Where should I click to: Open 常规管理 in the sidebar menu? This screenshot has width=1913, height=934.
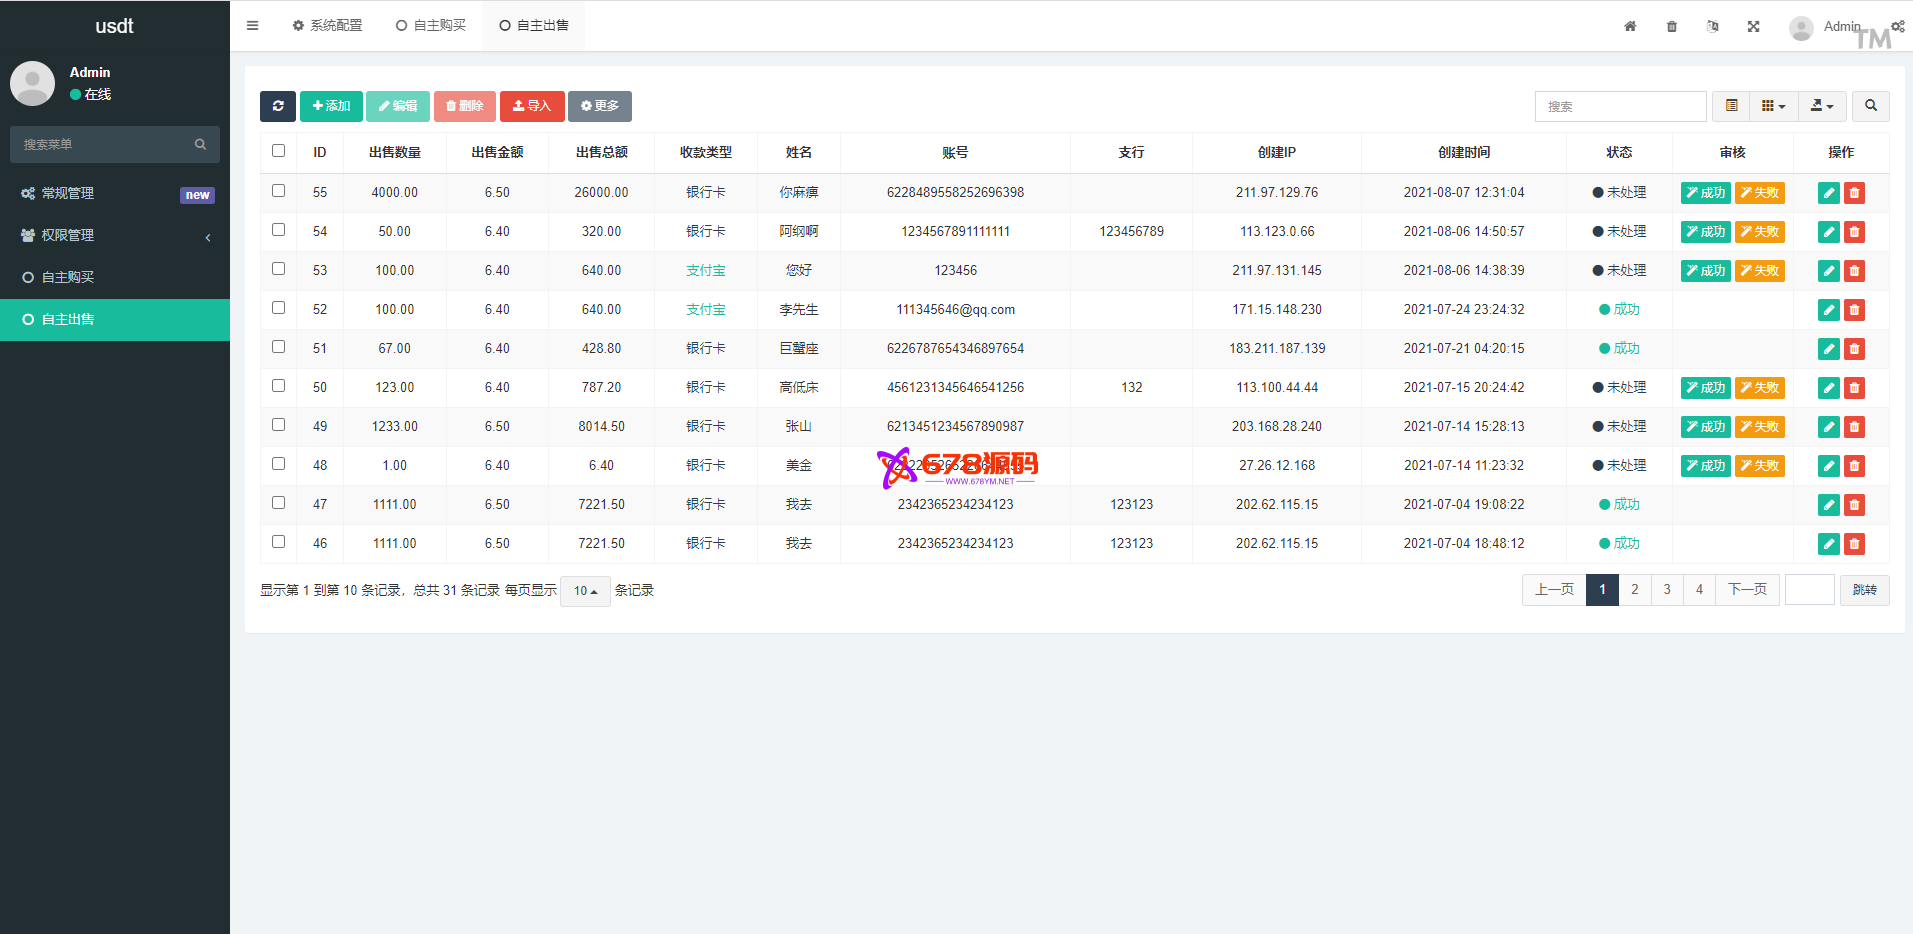(x=68, y=194)
